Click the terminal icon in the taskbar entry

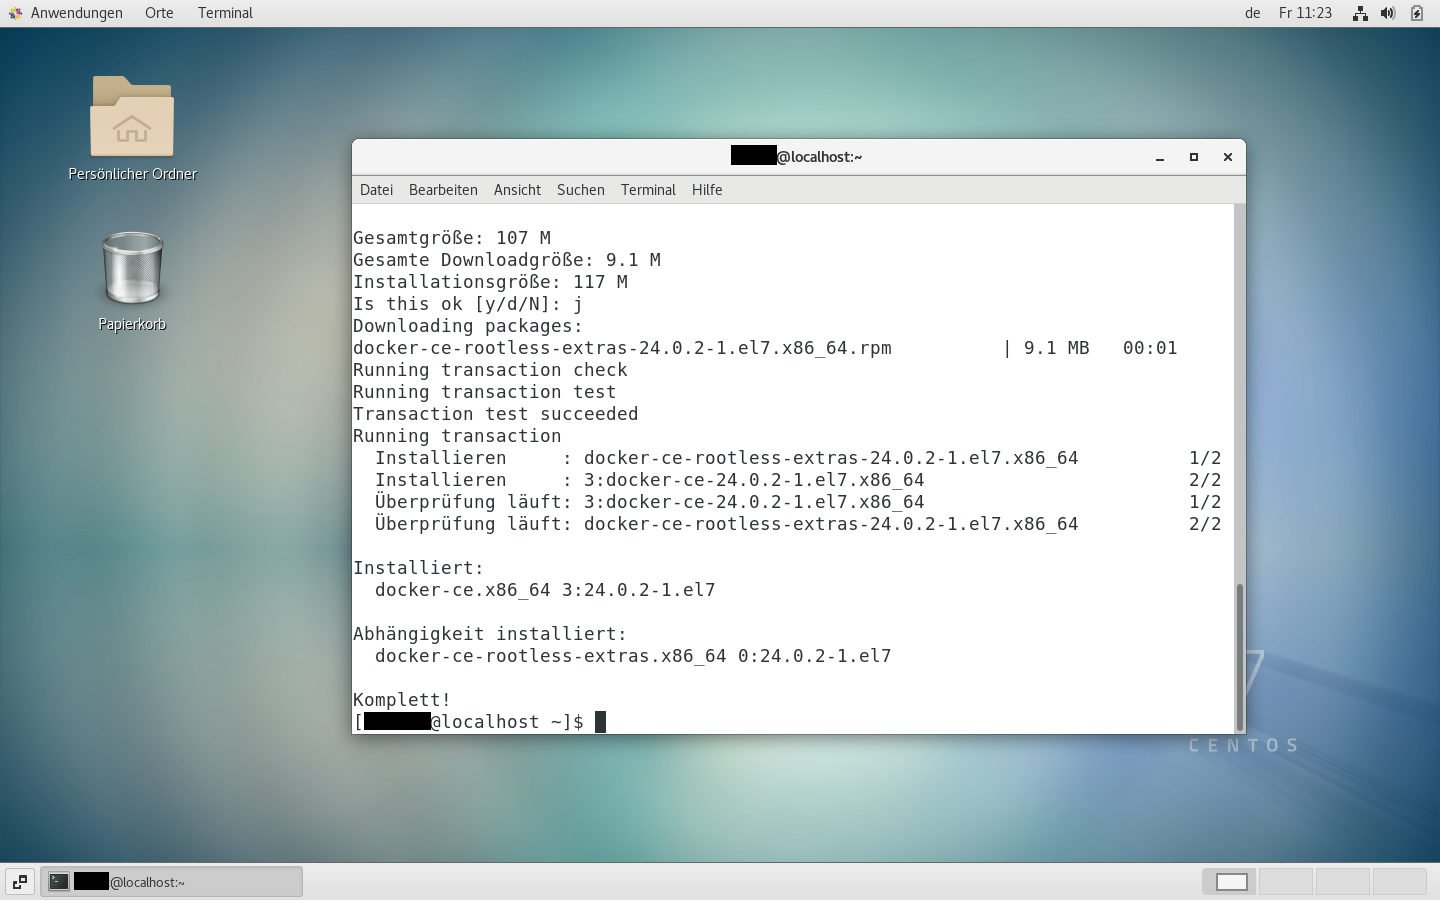[x=59, y=882]
